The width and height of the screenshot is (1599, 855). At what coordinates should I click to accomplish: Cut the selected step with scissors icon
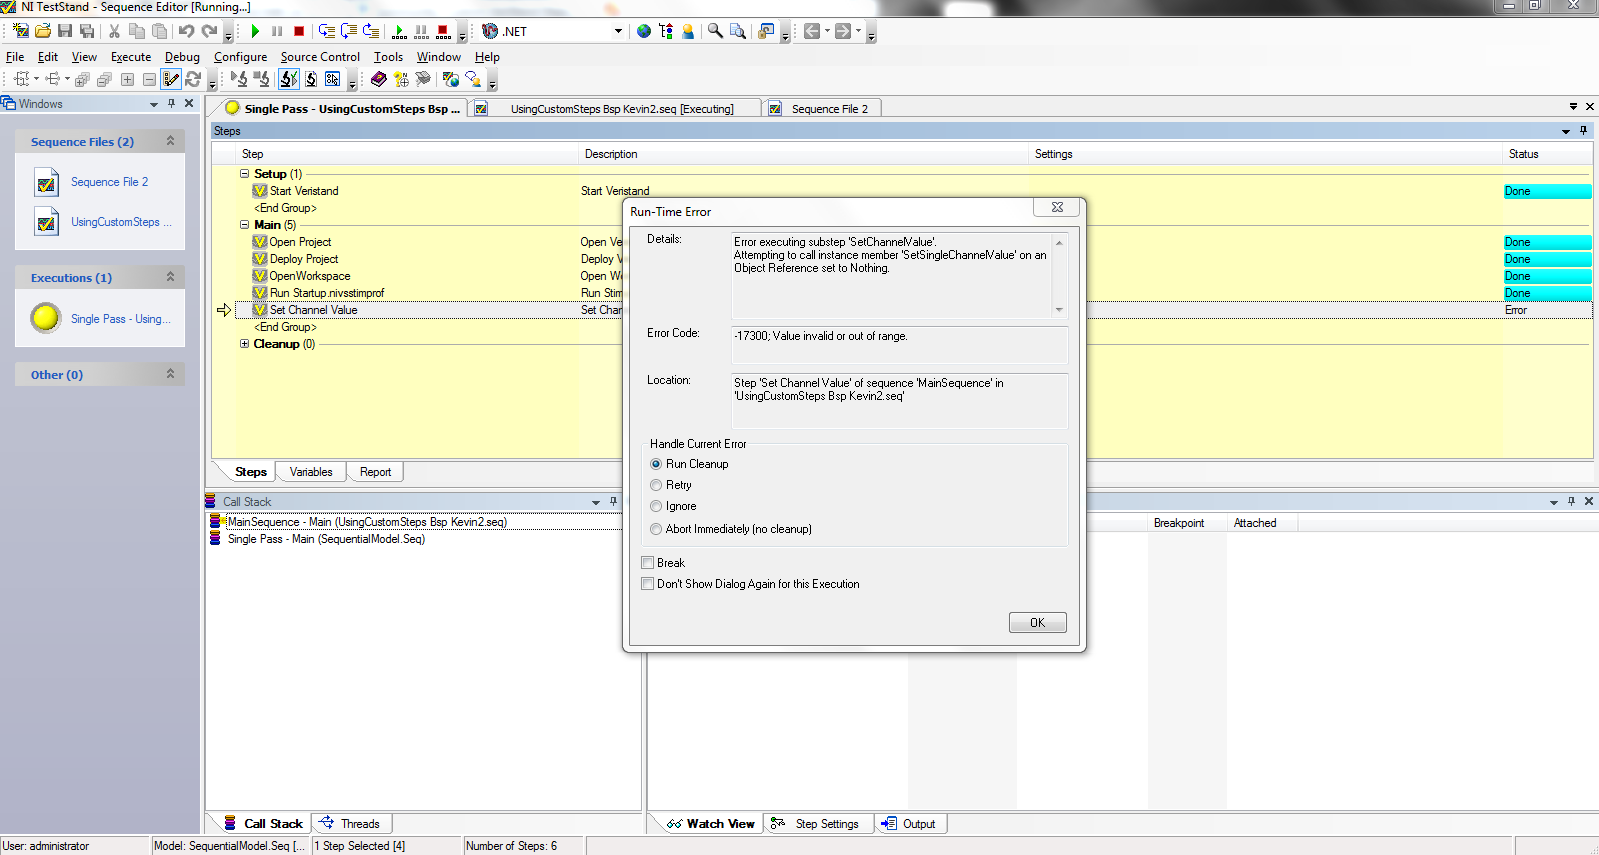114,31
